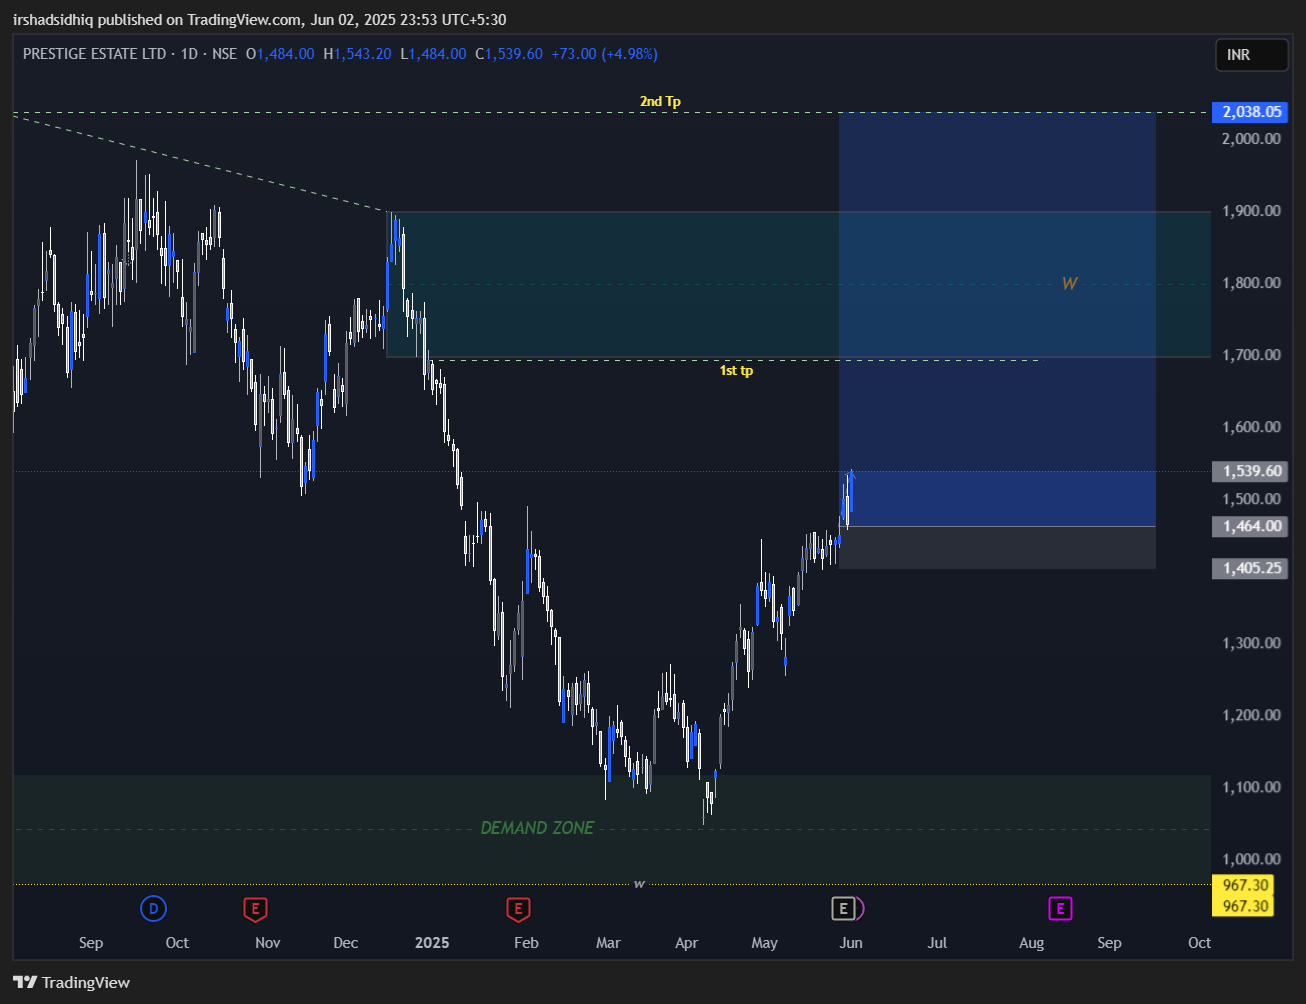This screenshot has height=1004, width=1306.
Task: Click the 1,100.00 price axis value
Action: pyautogui.click(x=1251, y=787)
